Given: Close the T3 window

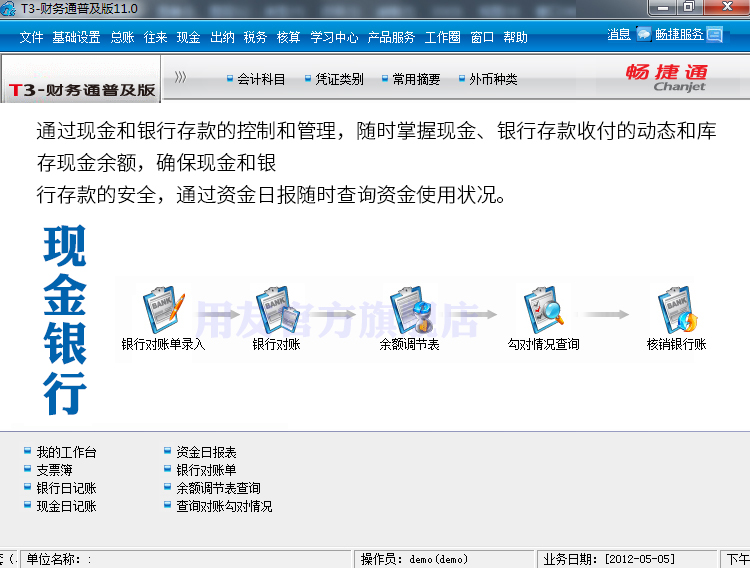Looking at the screenshot, I should click(x=727, y=7).
